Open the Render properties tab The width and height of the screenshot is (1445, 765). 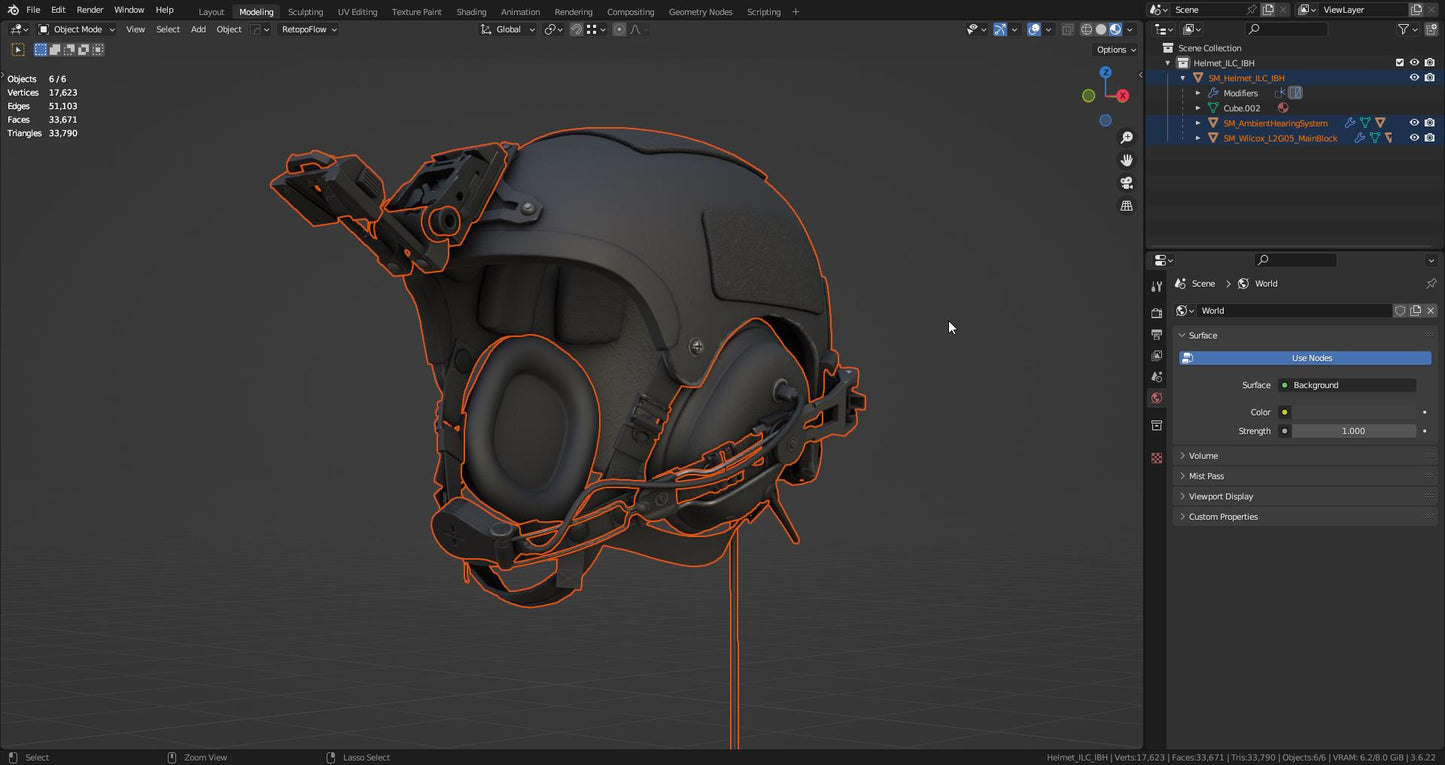1156,312
